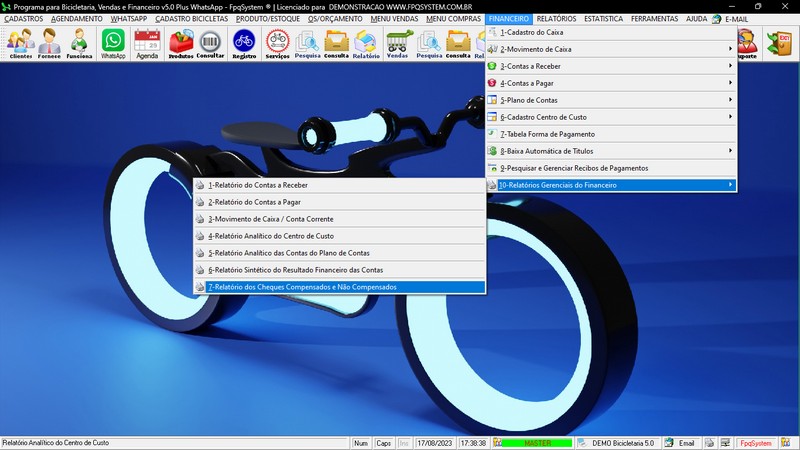800x450 pixels.
Task: Open the Funciona employees icon
Action: 80,43
